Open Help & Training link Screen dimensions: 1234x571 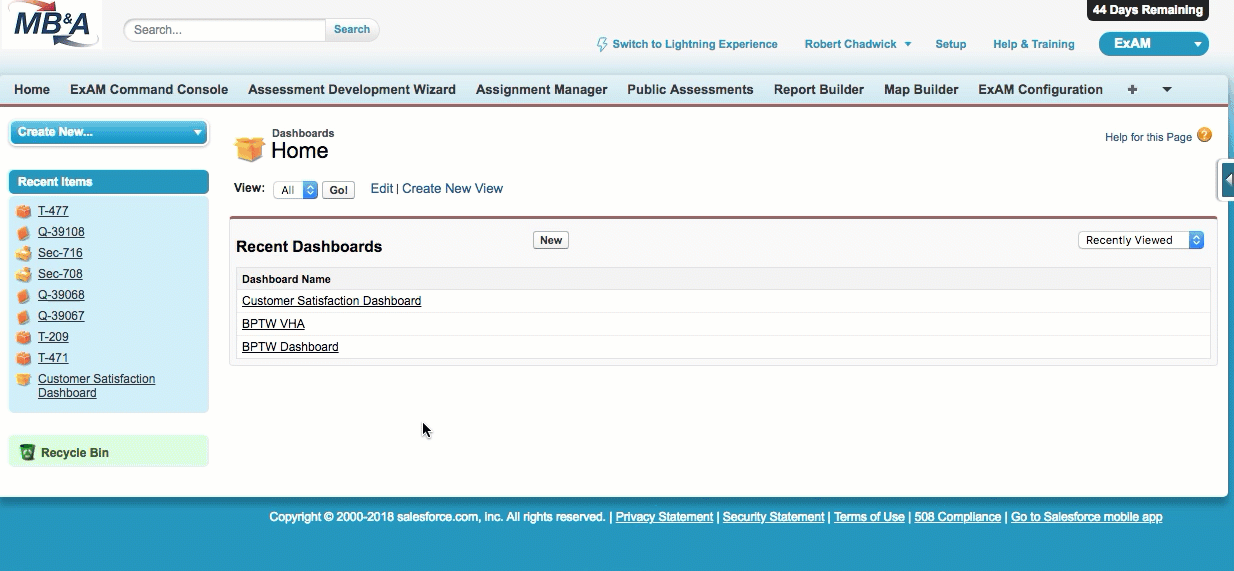point(1034,44)
